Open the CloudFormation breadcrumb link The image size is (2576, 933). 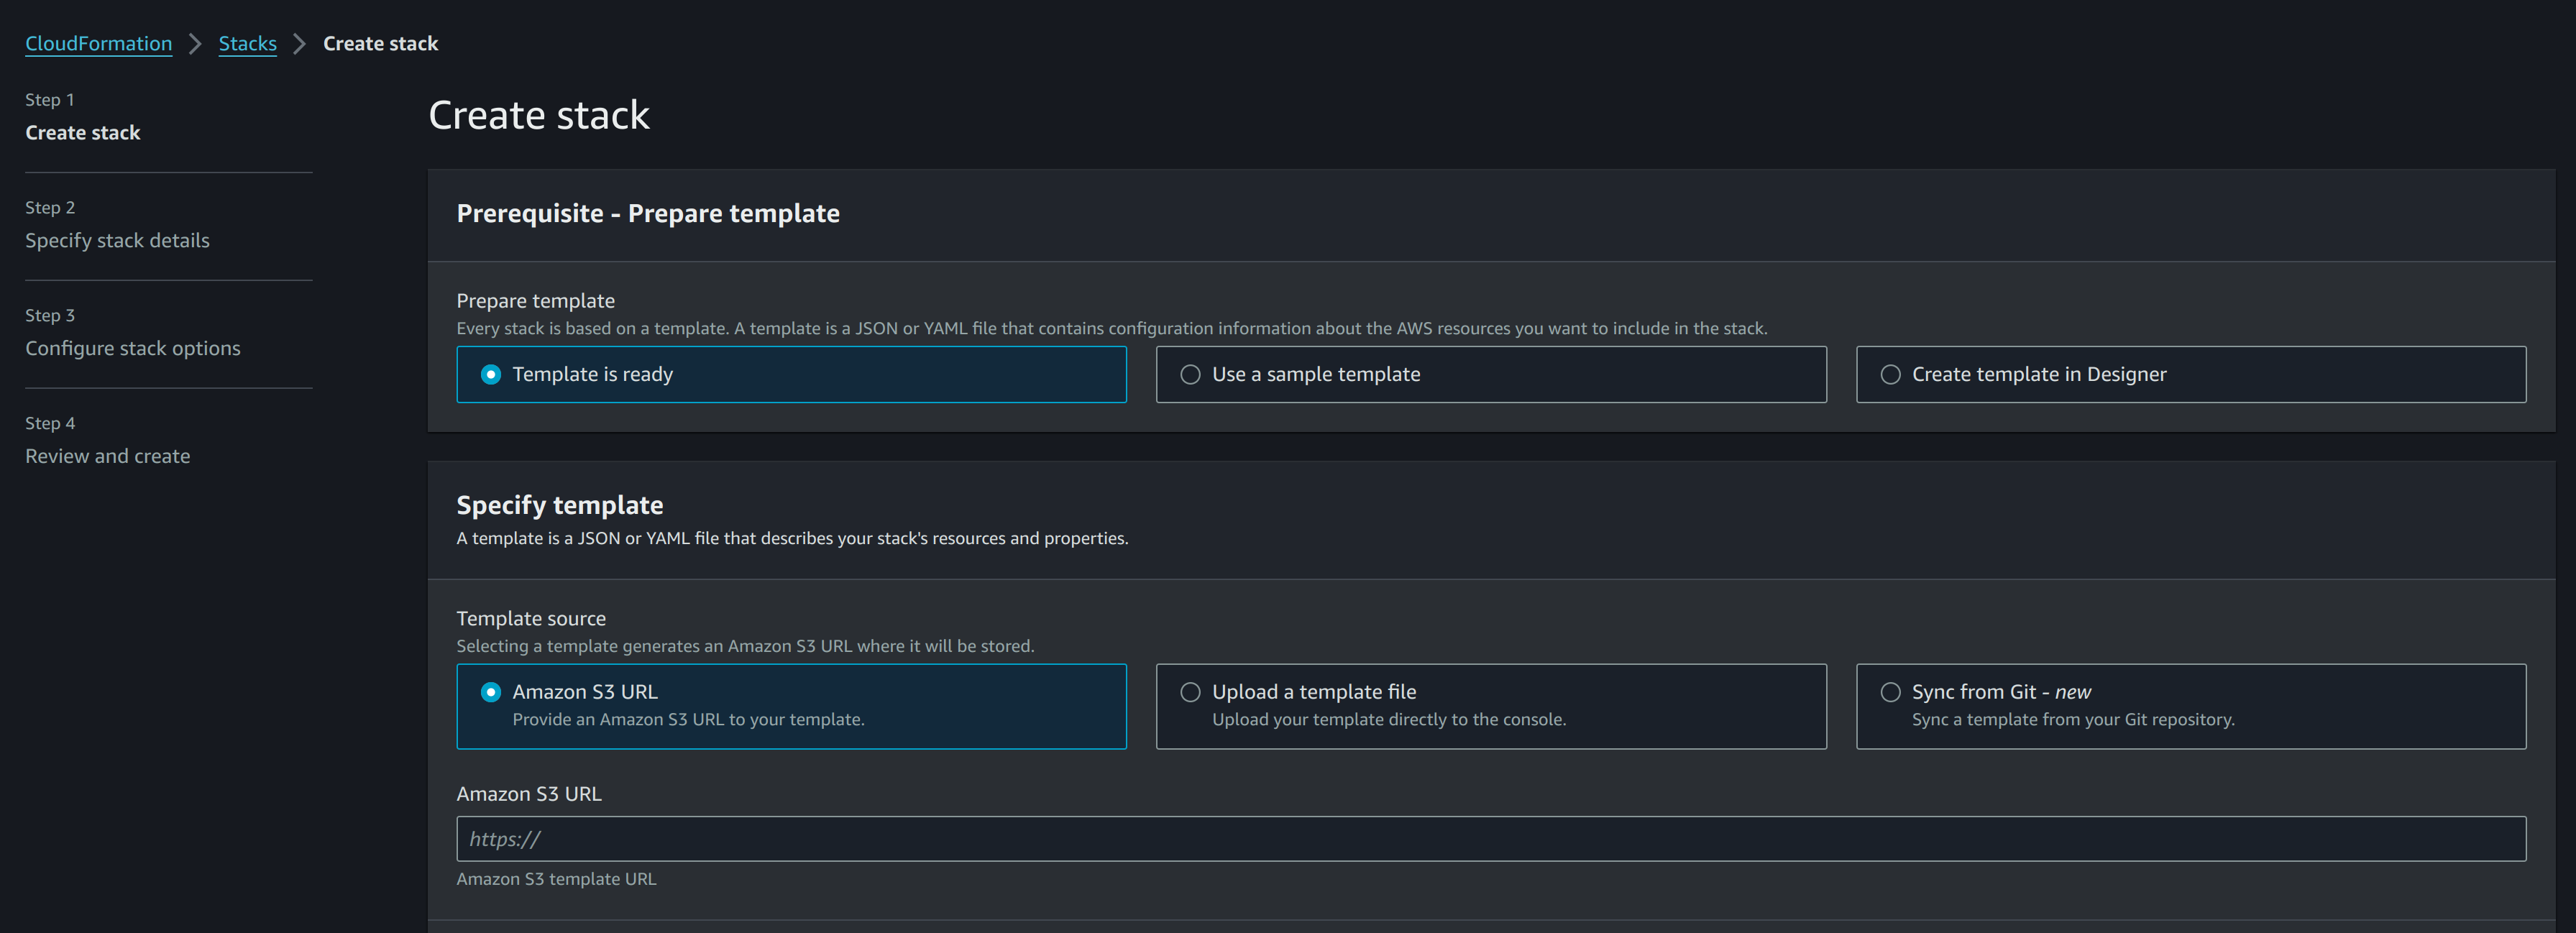98,43
